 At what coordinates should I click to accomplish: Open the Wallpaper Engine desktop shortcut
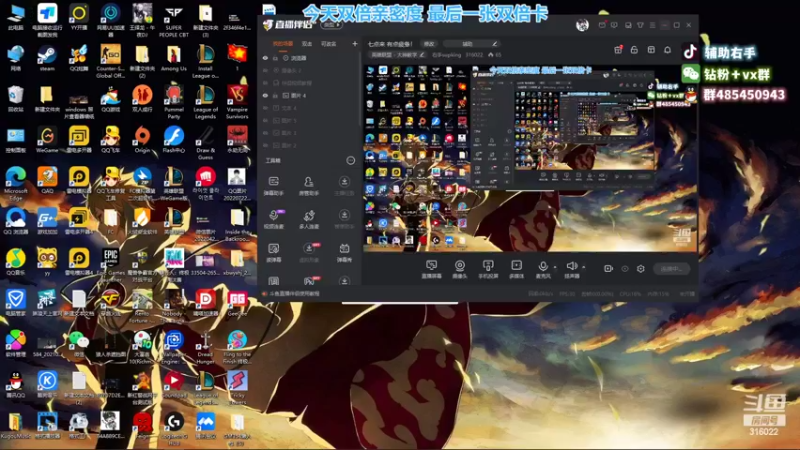coord(173,347)
